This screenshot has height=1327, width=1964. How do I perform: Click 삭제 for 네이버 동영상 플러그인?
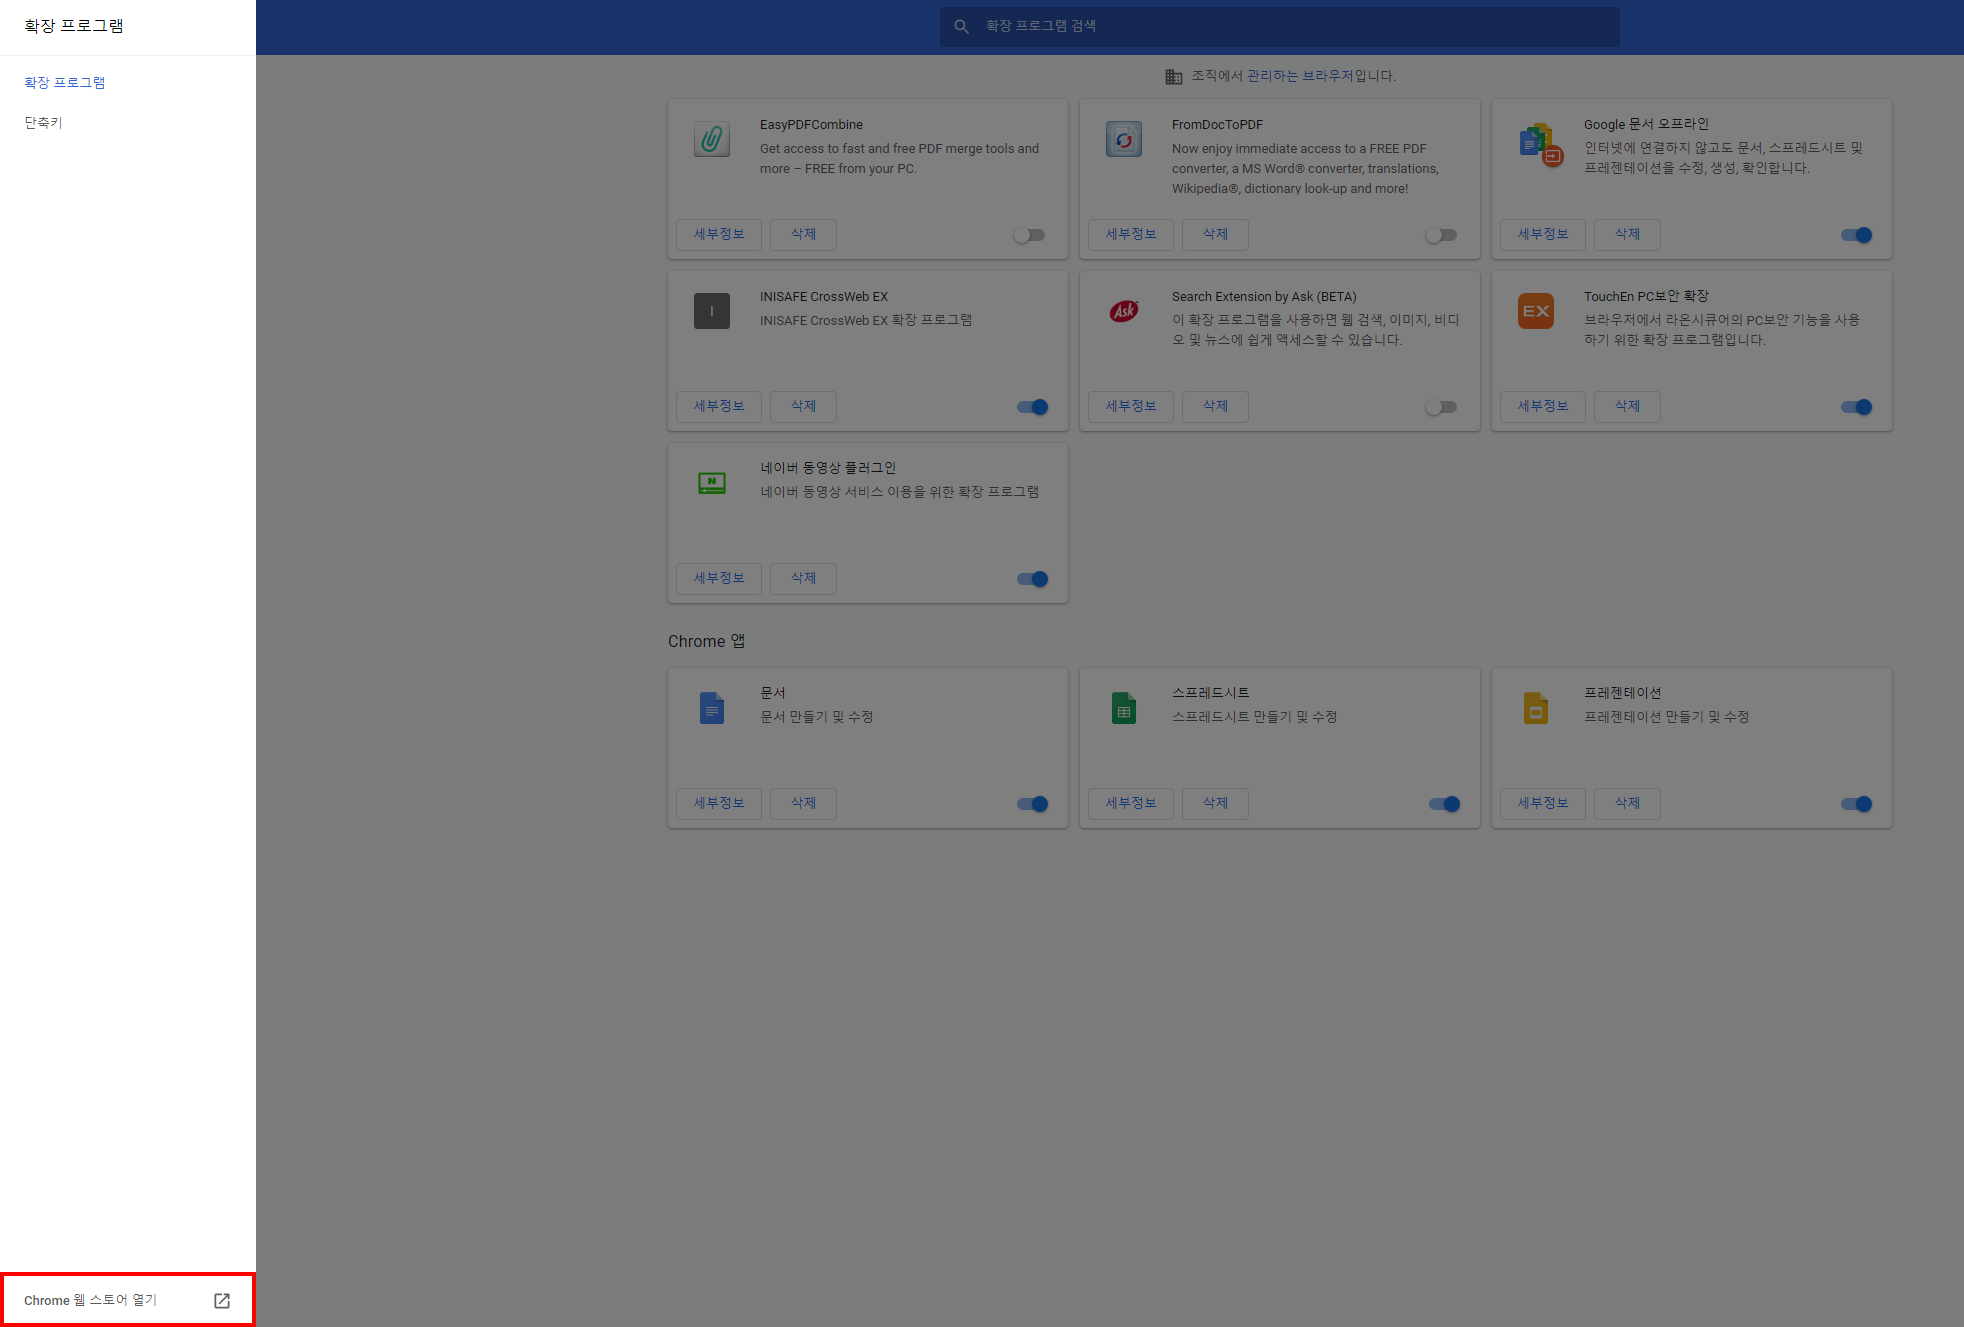803,578
